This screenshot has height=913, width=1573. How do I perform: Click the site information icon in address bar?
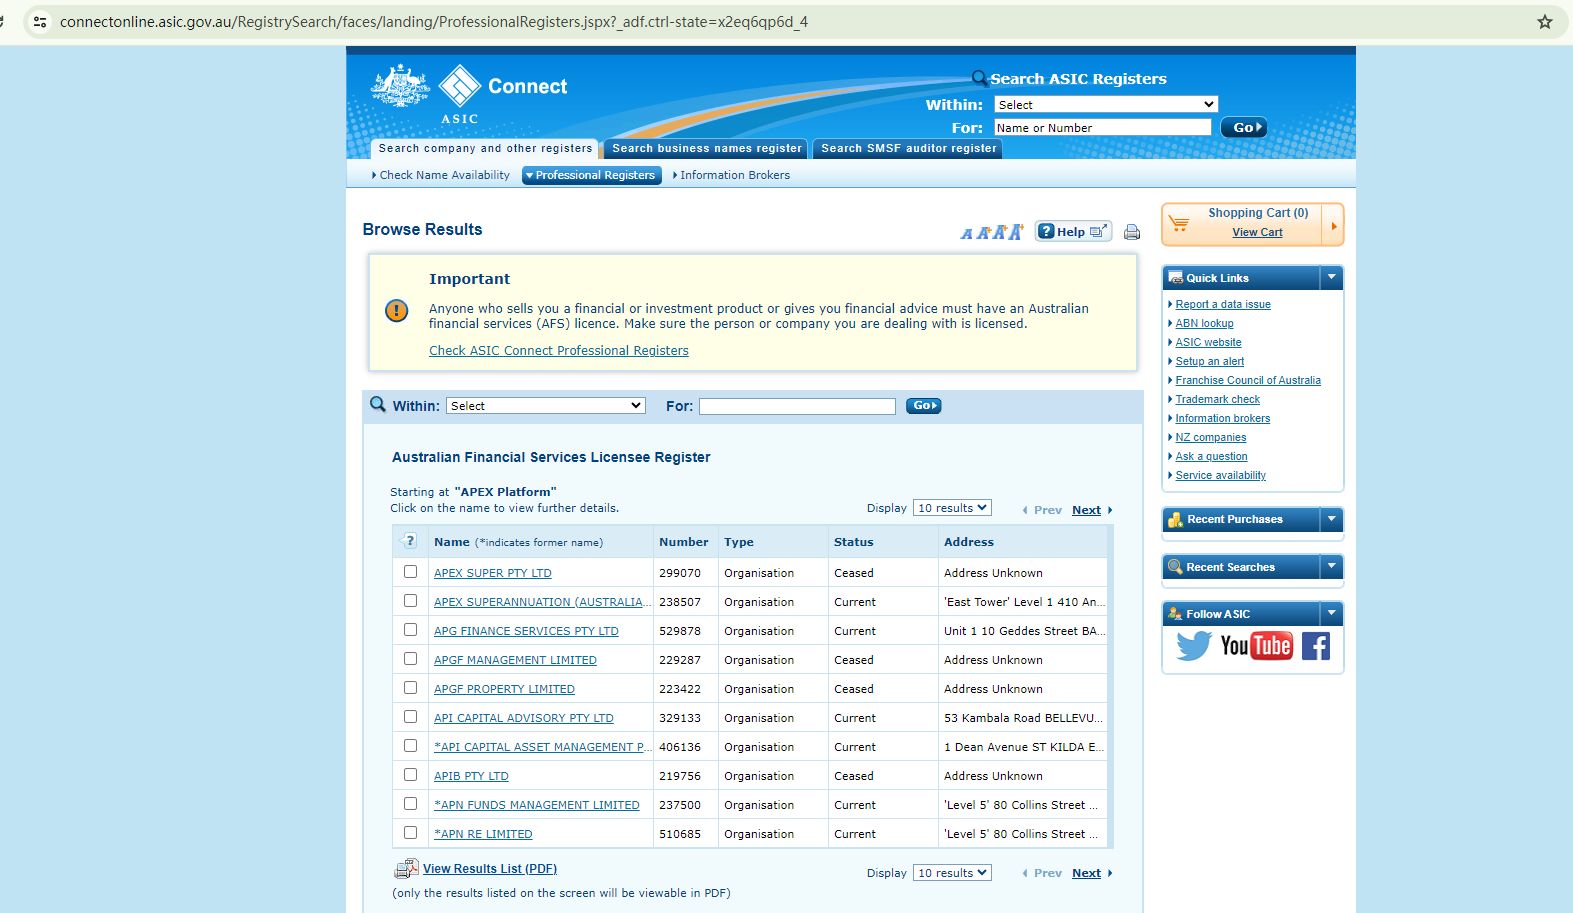[x=40, y=22]
